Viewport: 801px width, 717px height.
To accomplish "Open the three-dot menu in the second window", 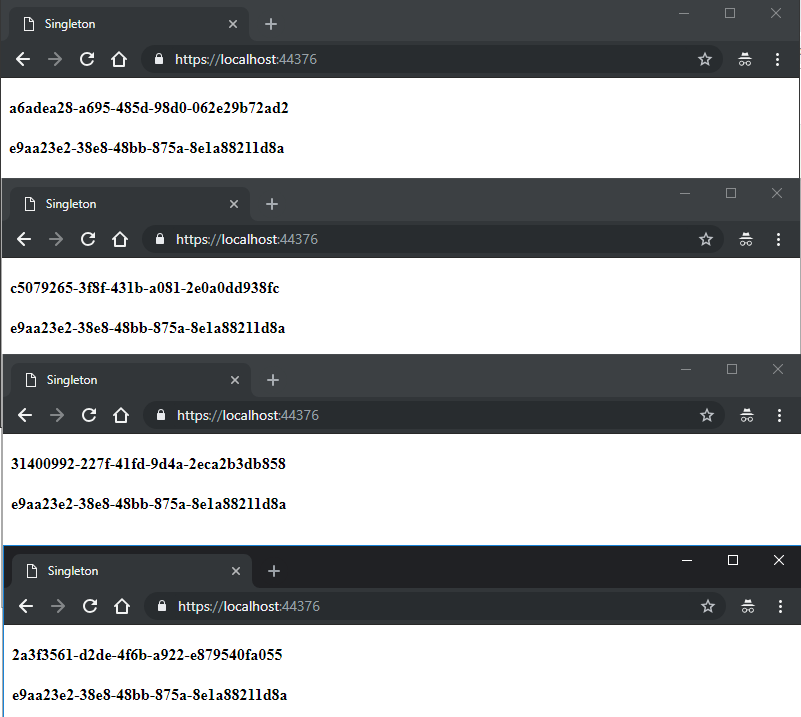I will [779, 239].
